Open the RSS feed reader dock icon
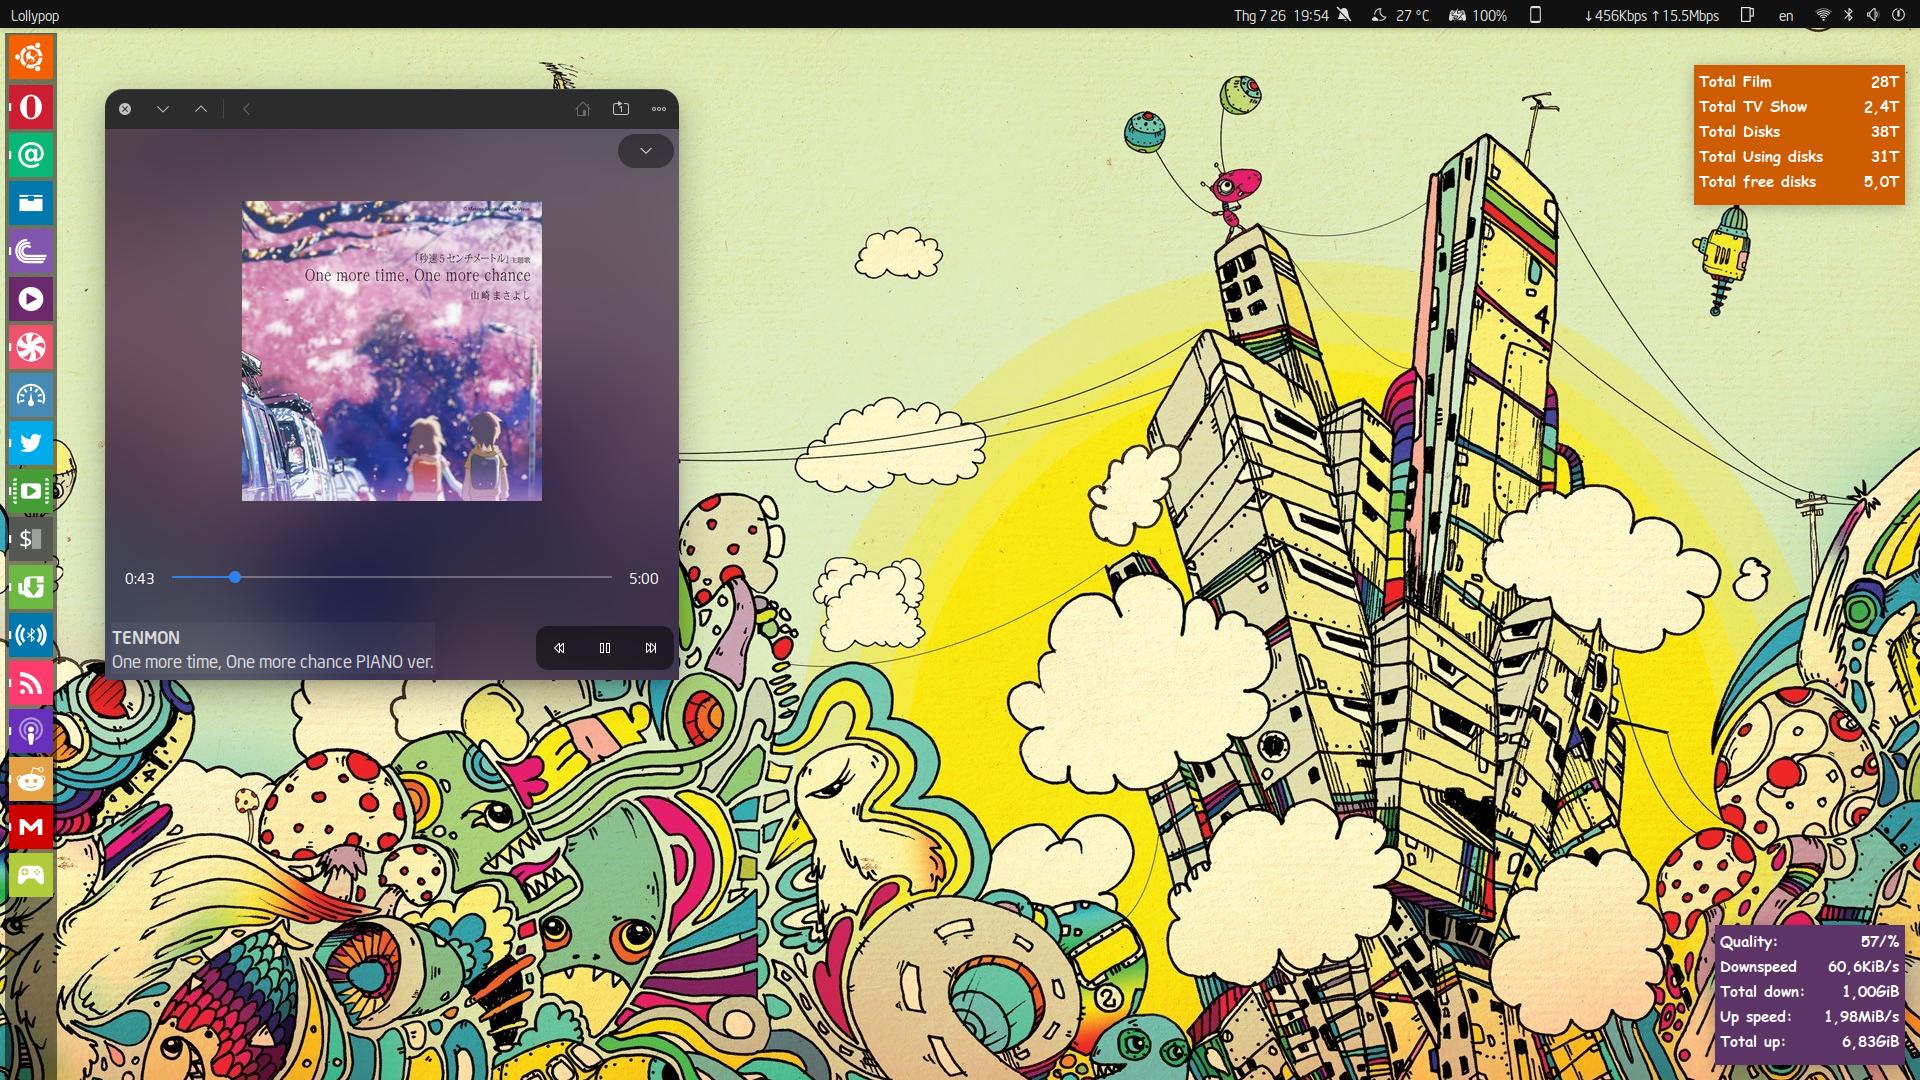 pyautogui.click(x=31, y=682)
